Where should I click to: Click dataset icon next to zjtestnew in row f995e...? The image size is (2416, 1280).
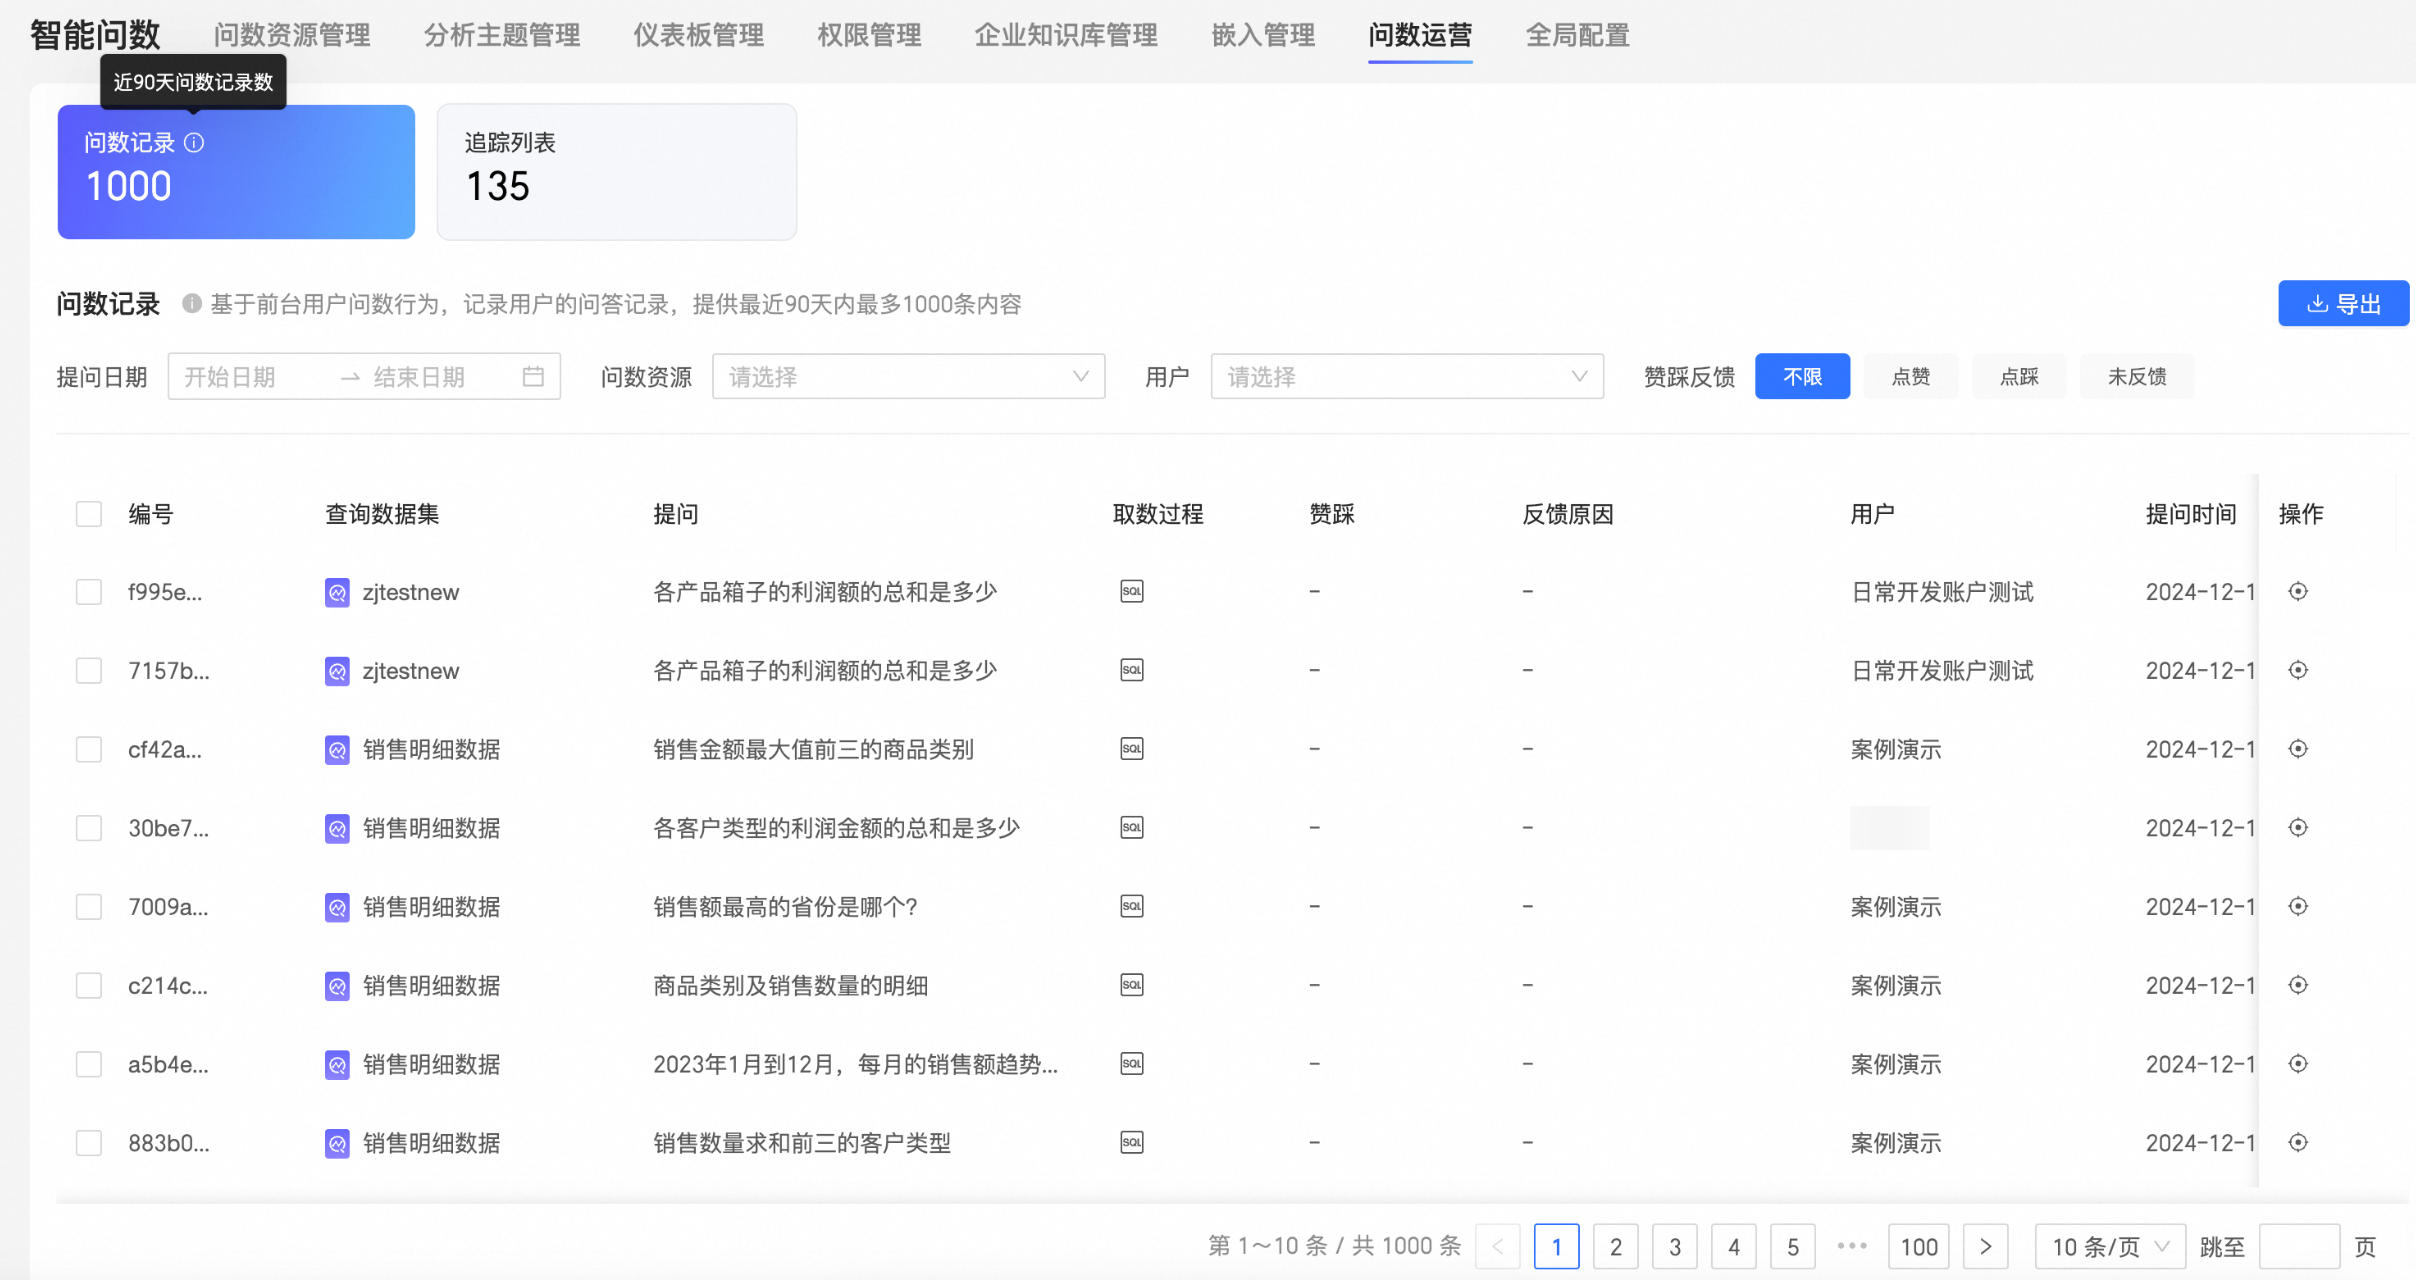click(337, 593)
